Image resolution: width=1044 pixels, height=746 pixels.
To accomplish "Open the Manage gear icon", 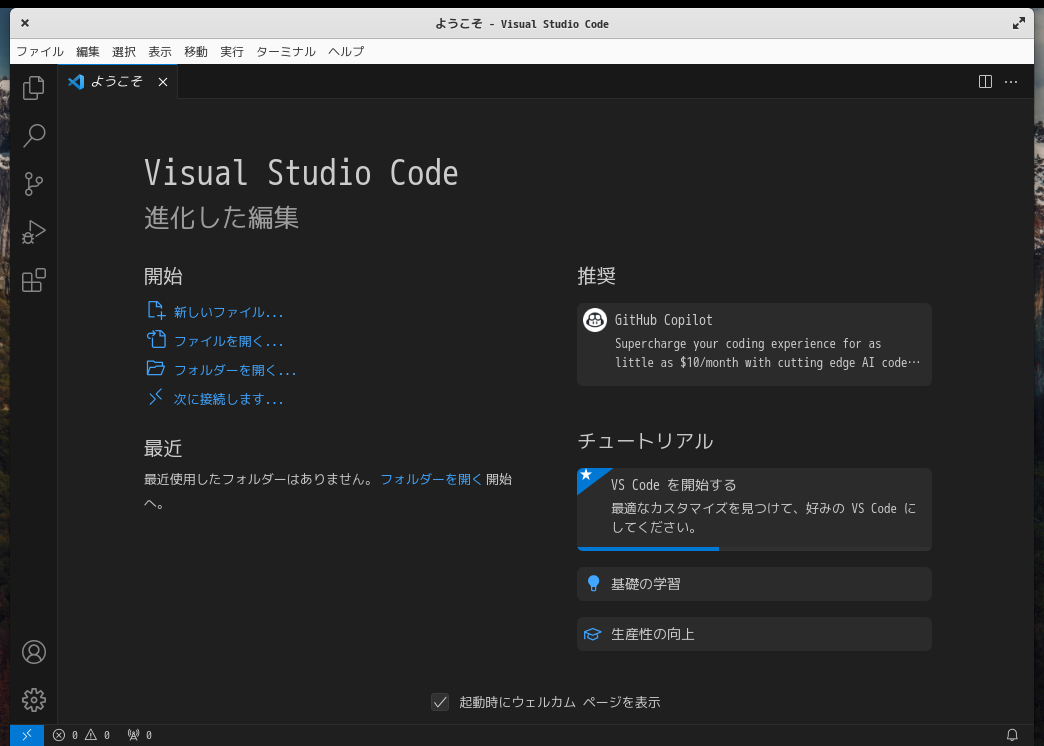I will pyautogui.click(x=33, y=700).
